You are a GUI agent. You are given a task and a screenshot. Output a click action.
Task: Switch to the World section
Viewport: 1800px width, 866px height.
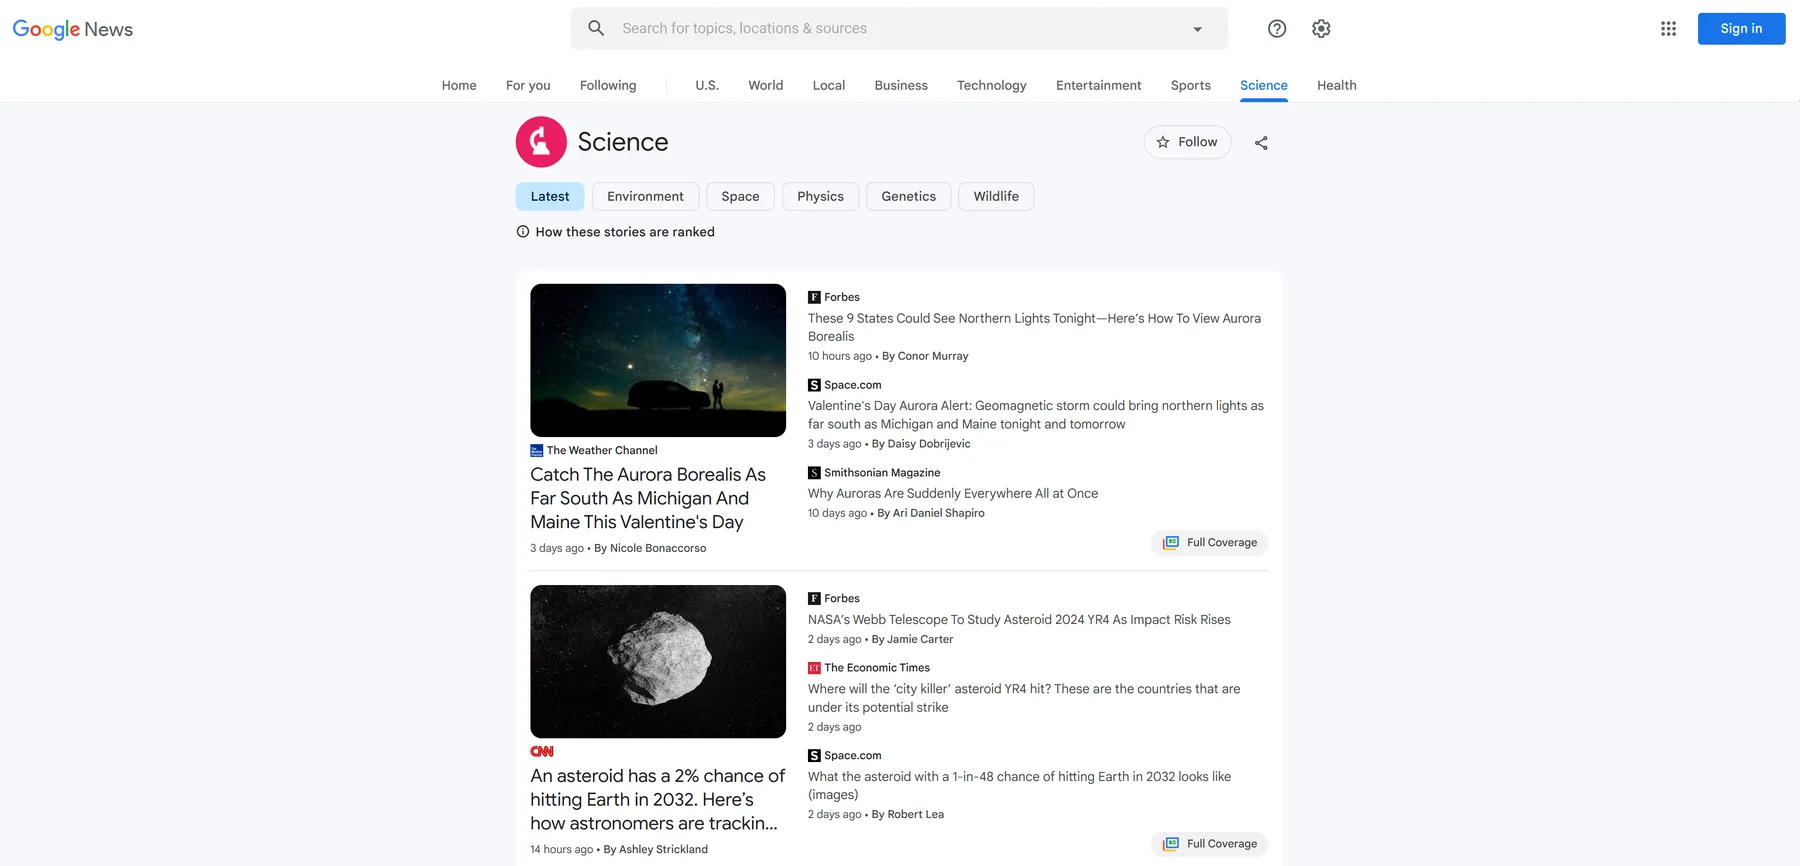tap(766, 85)
